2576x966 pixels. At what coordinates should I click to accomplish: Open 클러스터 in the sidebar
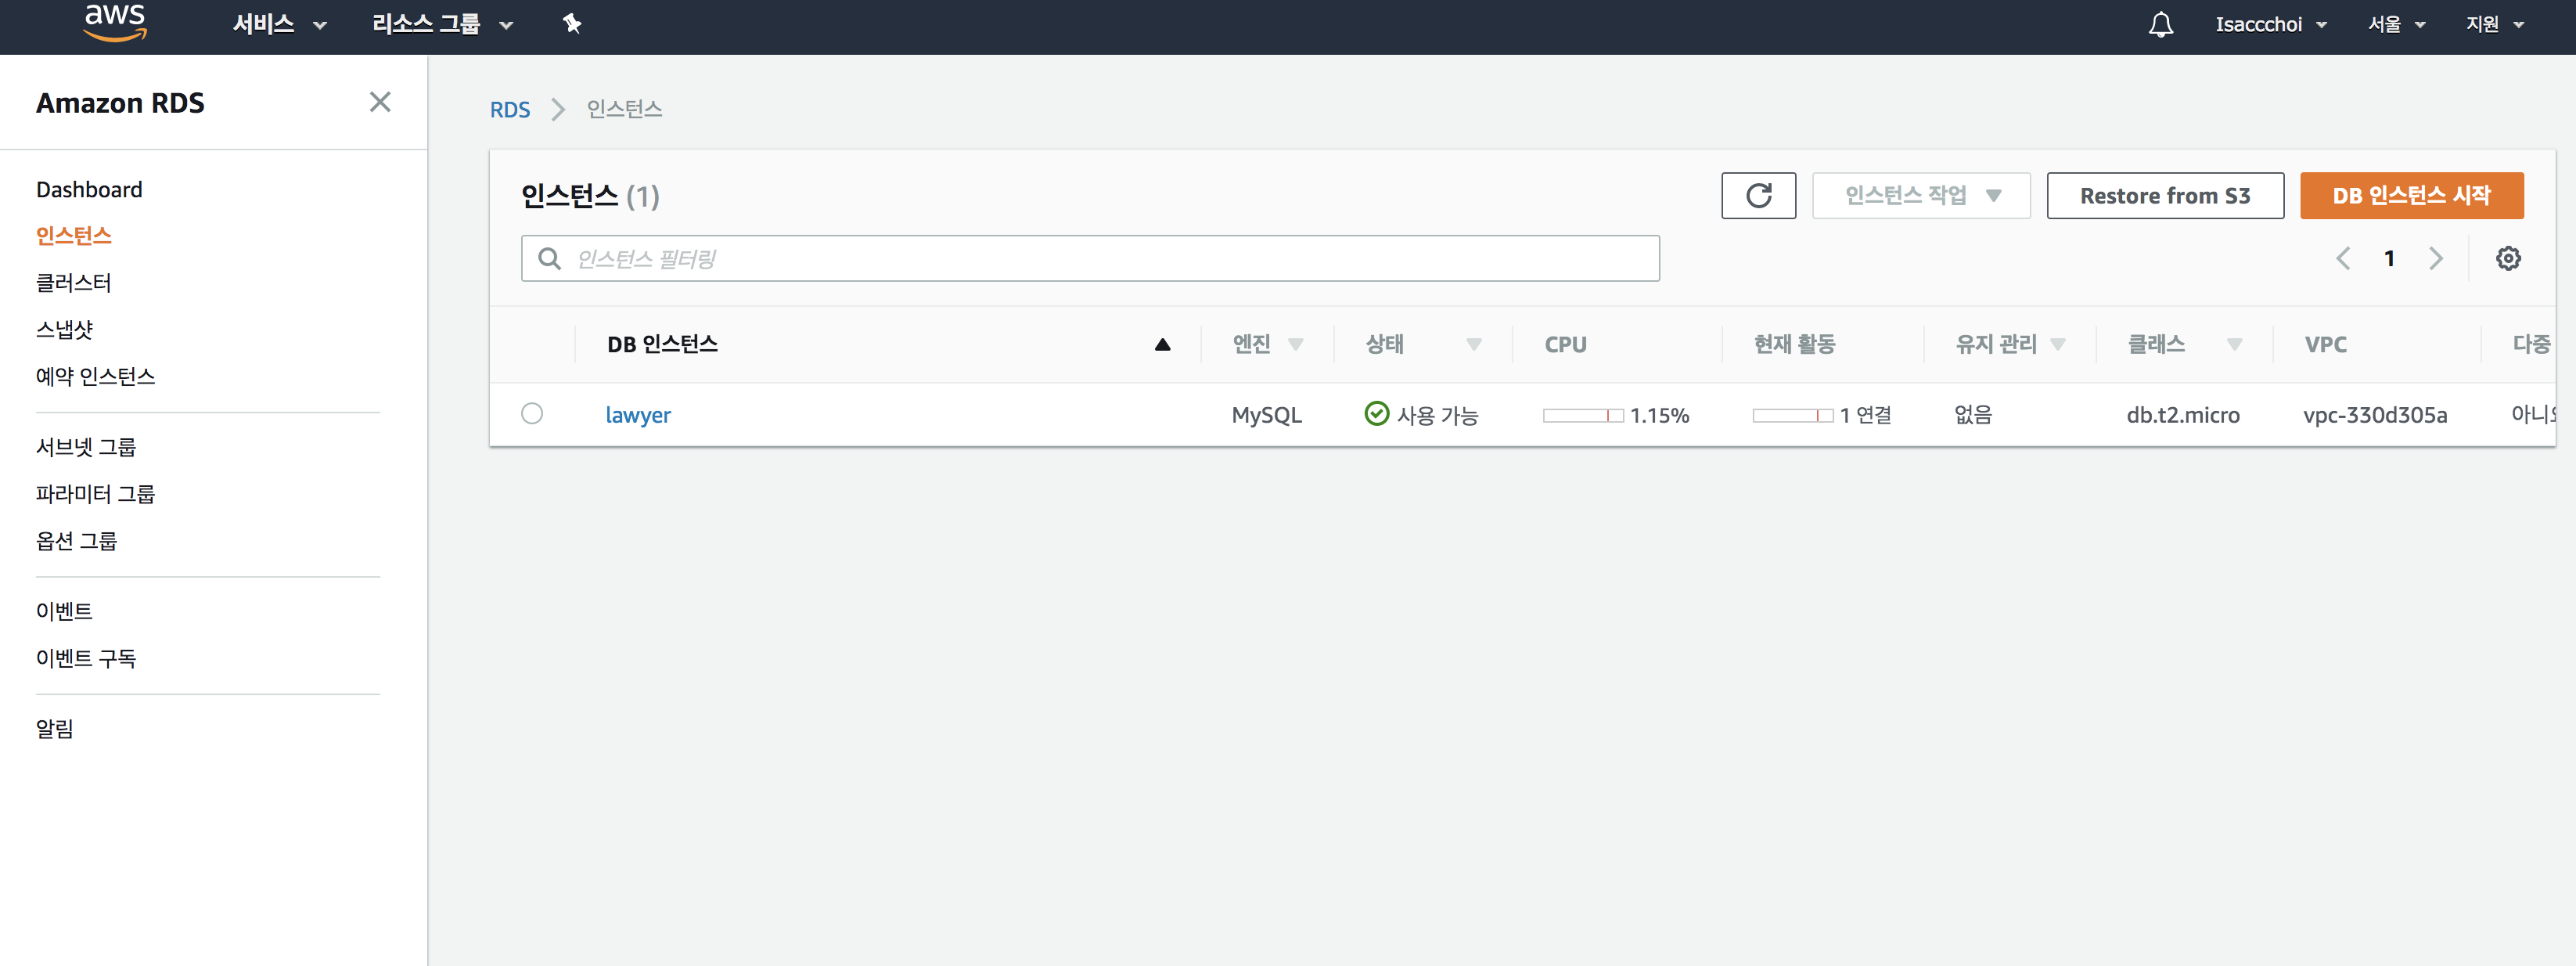74,283
